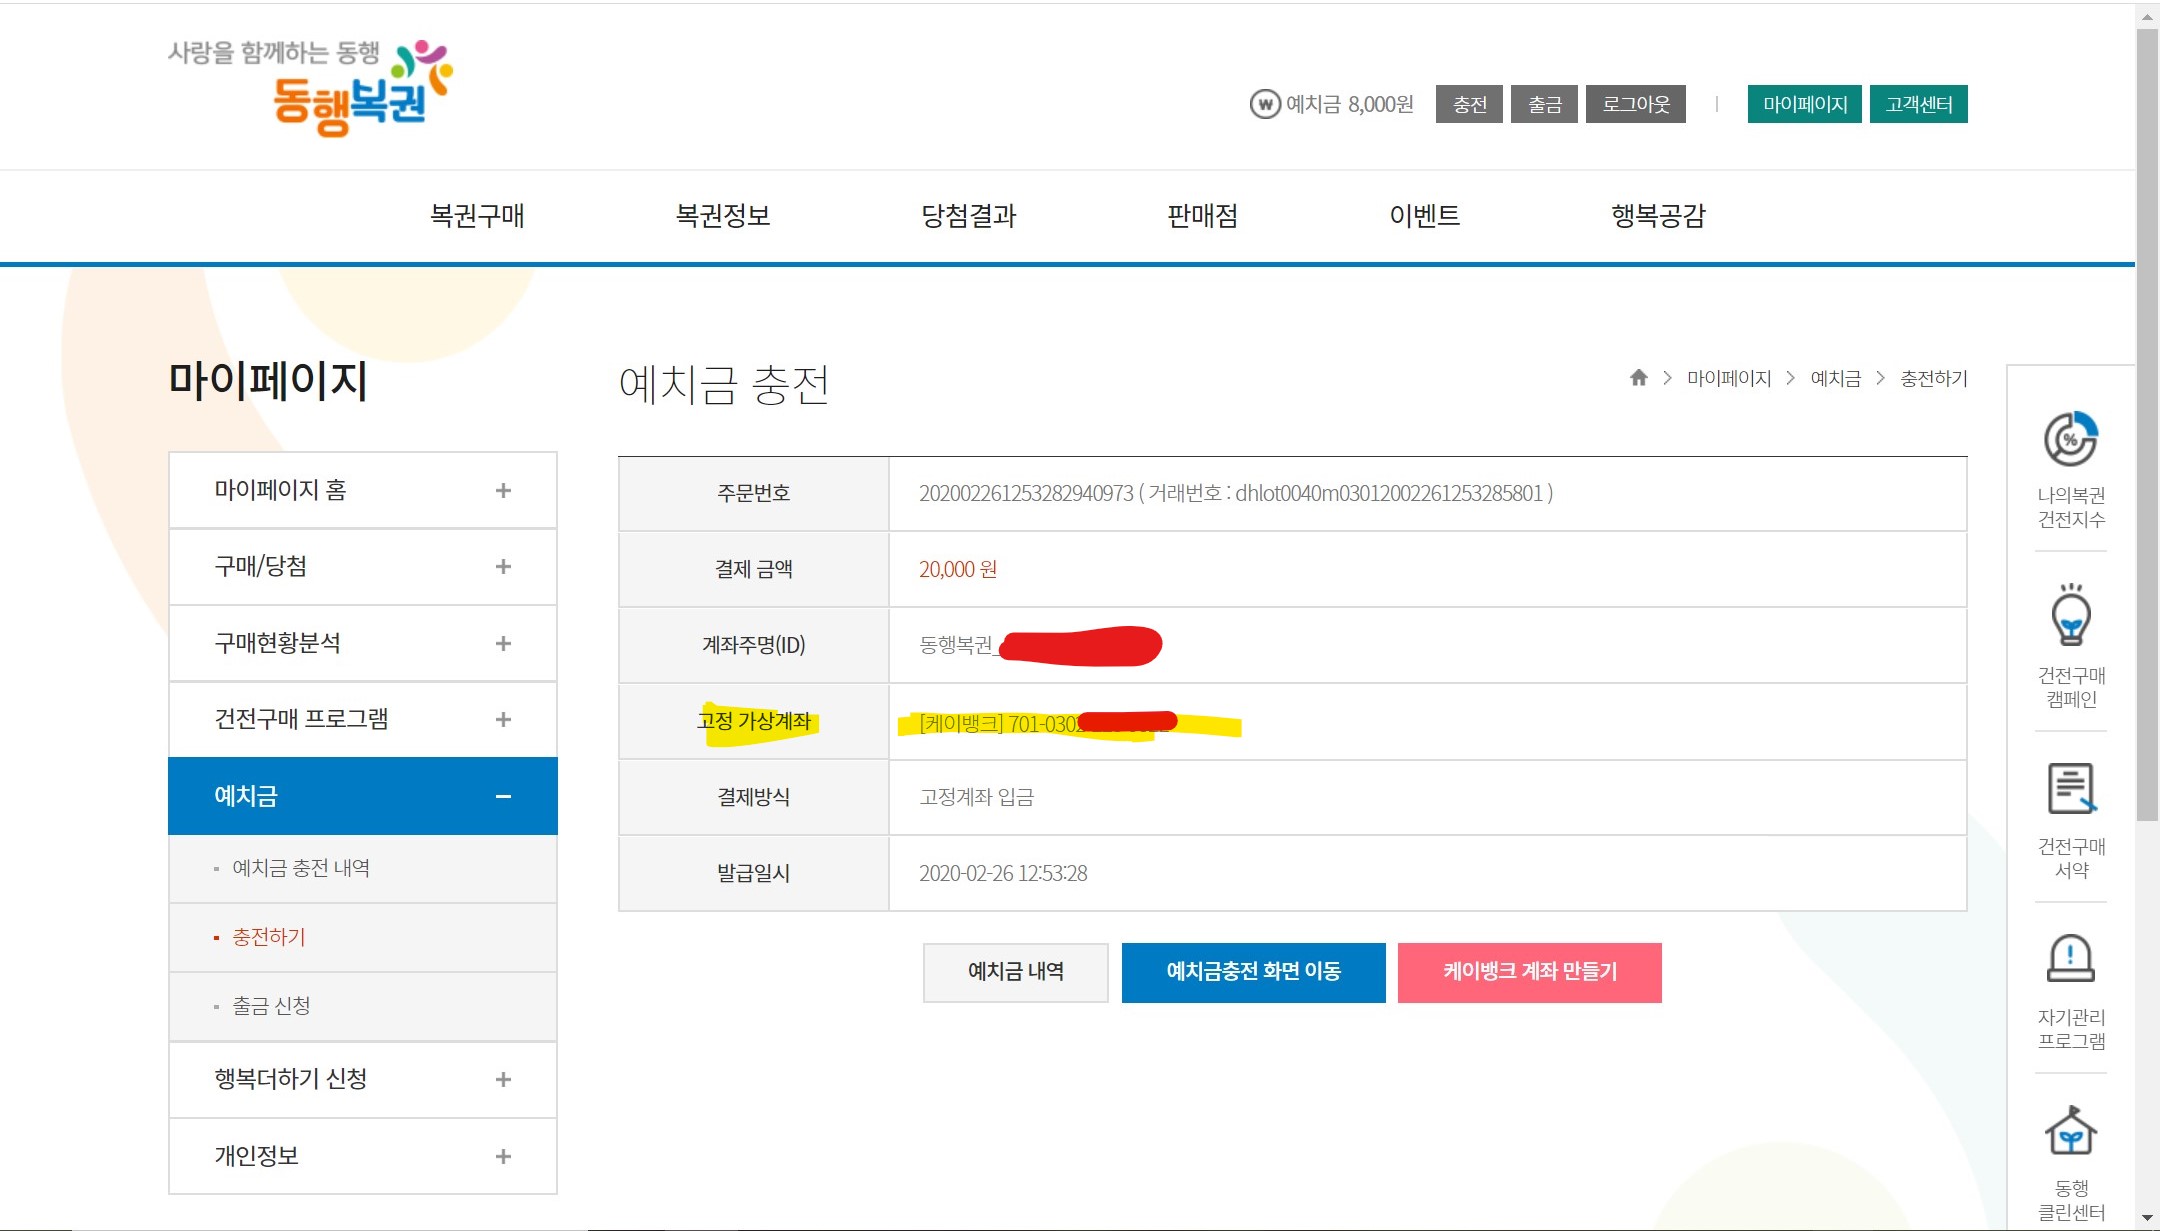Expand 마이페이지 홈 sidebar section
This screenshot has width=2160, height=1231.
503,490
